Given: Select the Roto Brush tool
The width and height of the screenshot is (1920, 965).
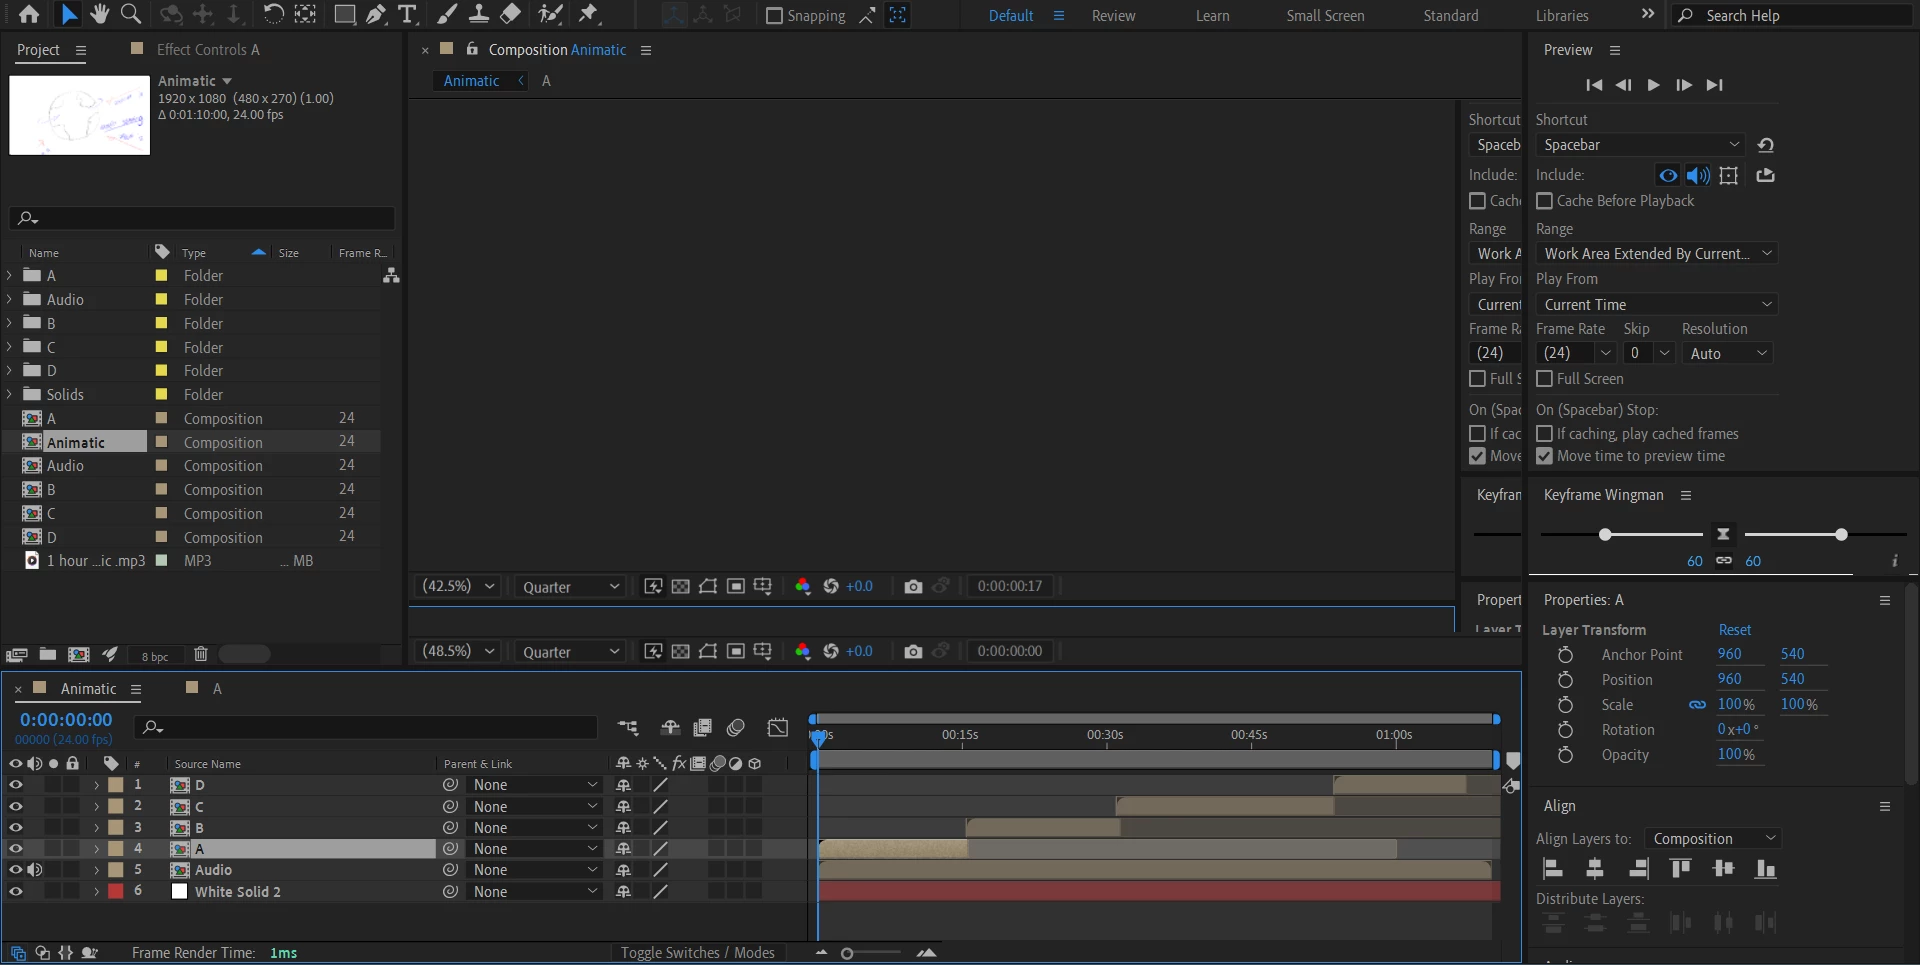Looking at the screenshot, I should 550,14.
